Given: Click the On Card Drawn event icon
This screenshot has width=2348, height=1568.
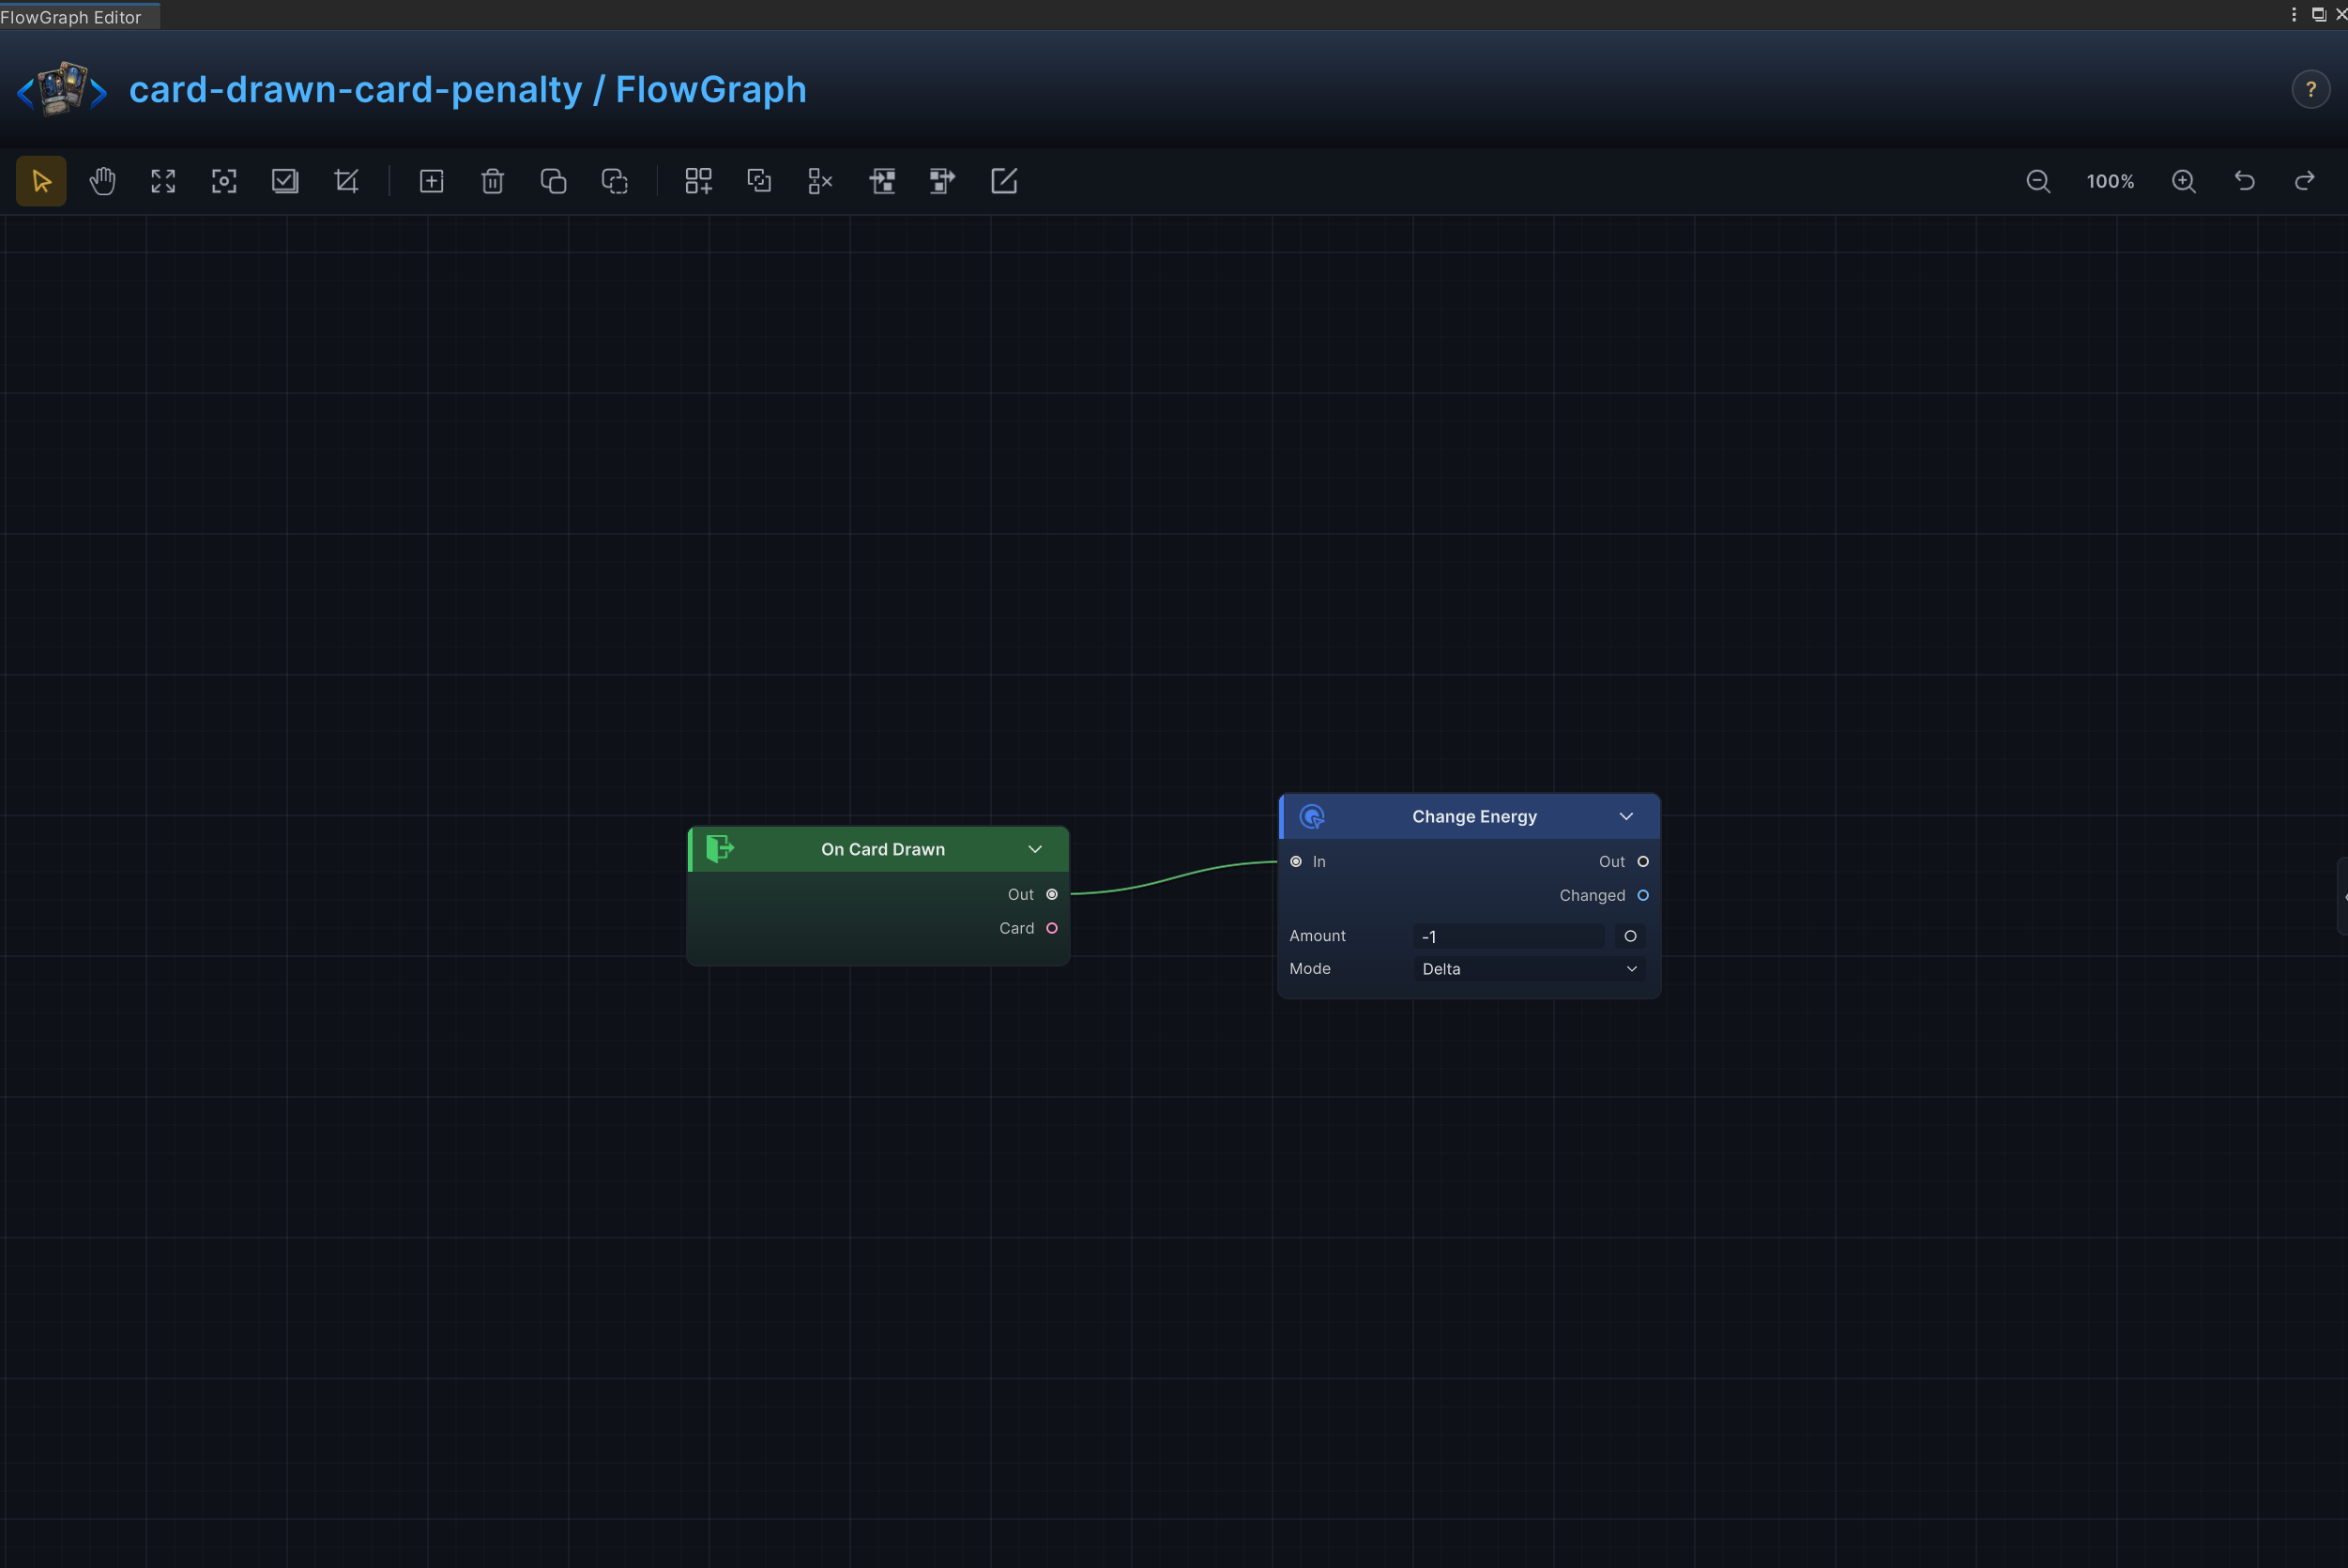Looking at the screenshot, I should (x=720, y=849).
